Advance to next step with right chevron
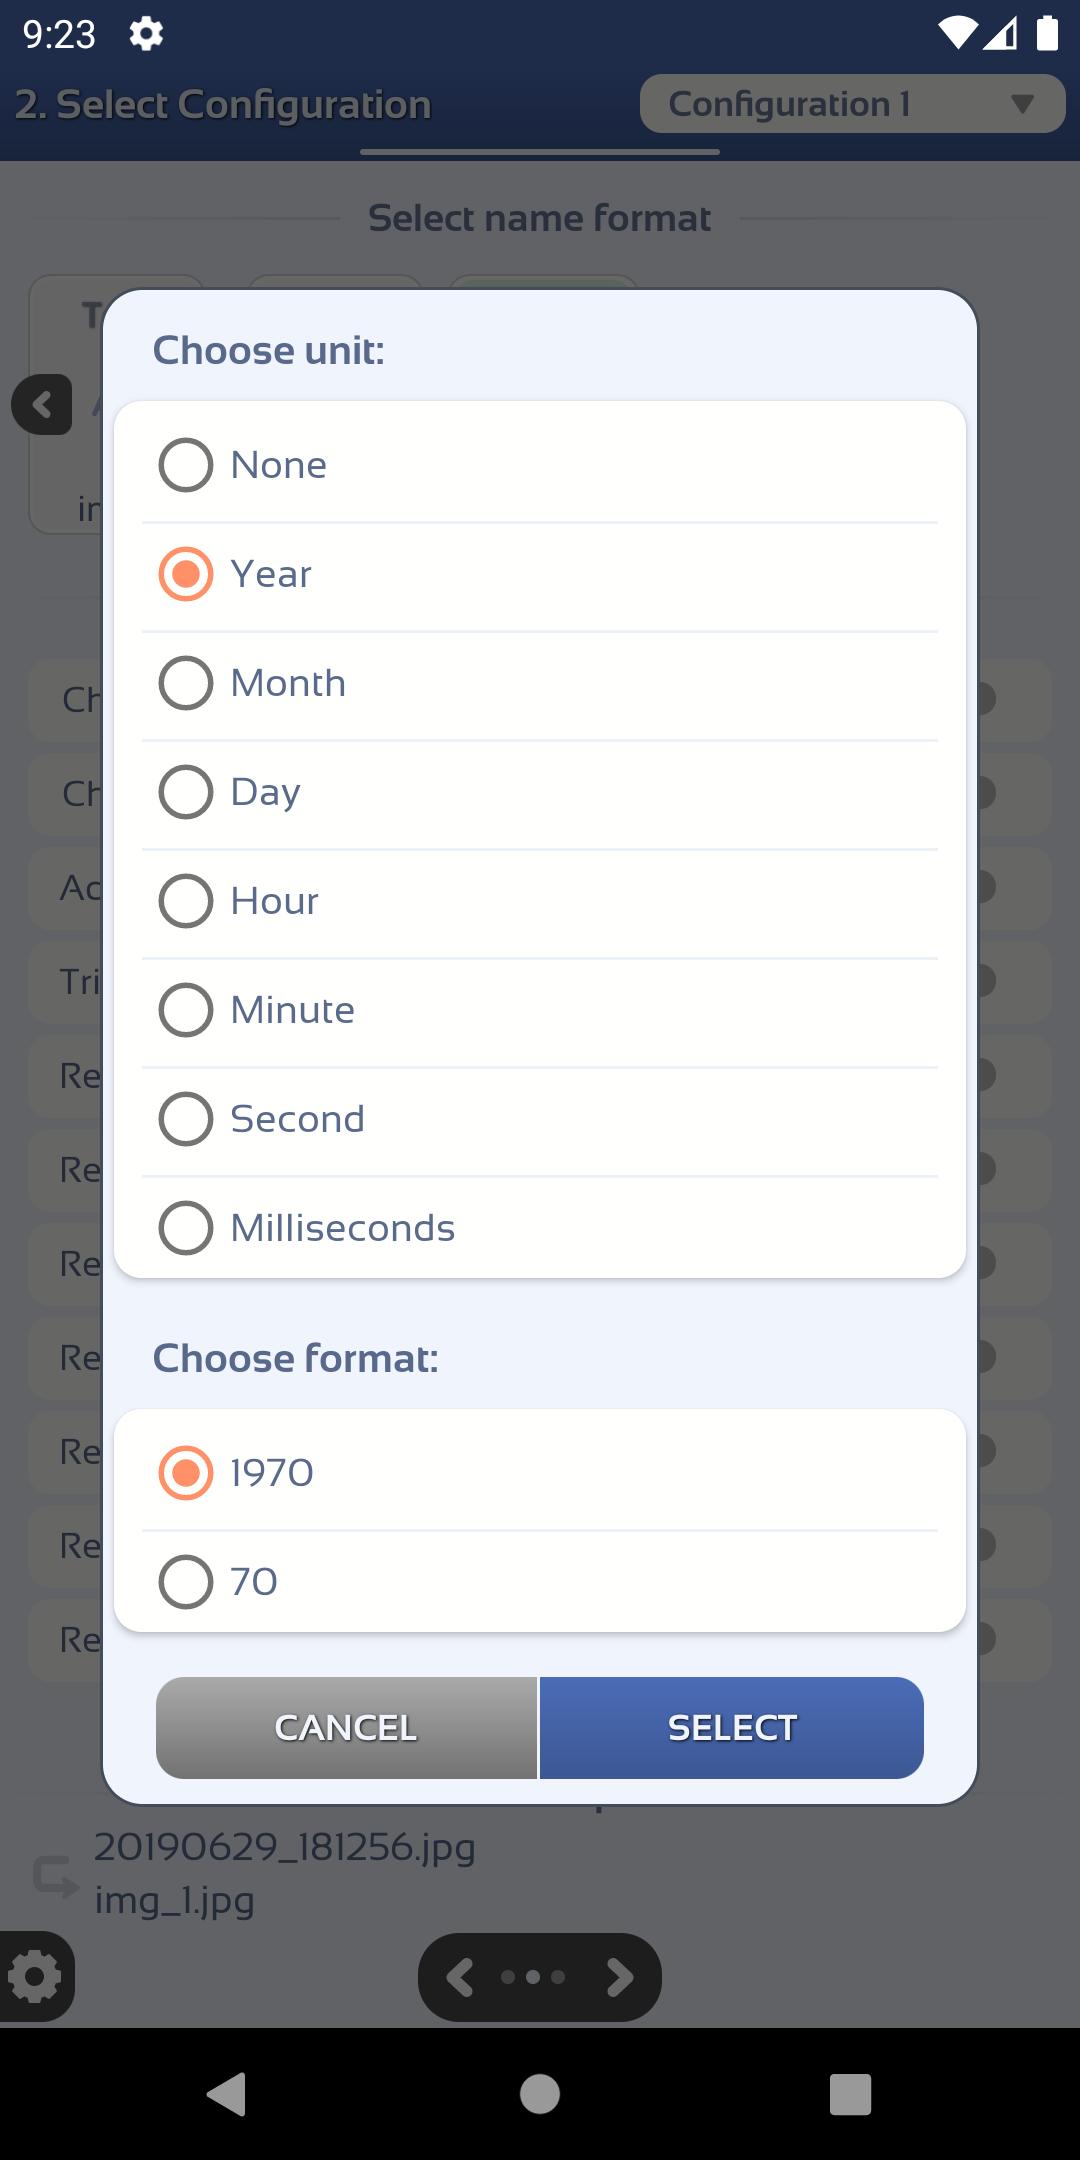The height and width of the screenshot is (2160, 1080). [620, 1977]
